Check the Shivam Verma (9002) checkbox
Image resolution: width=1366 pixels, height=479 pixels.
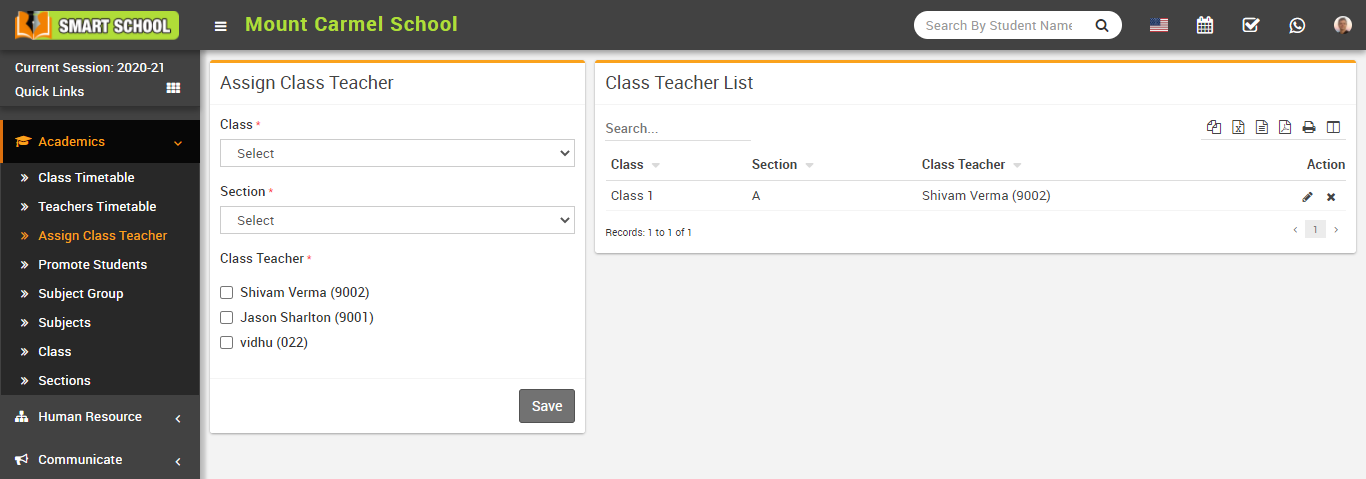click(x=227, y=293)
